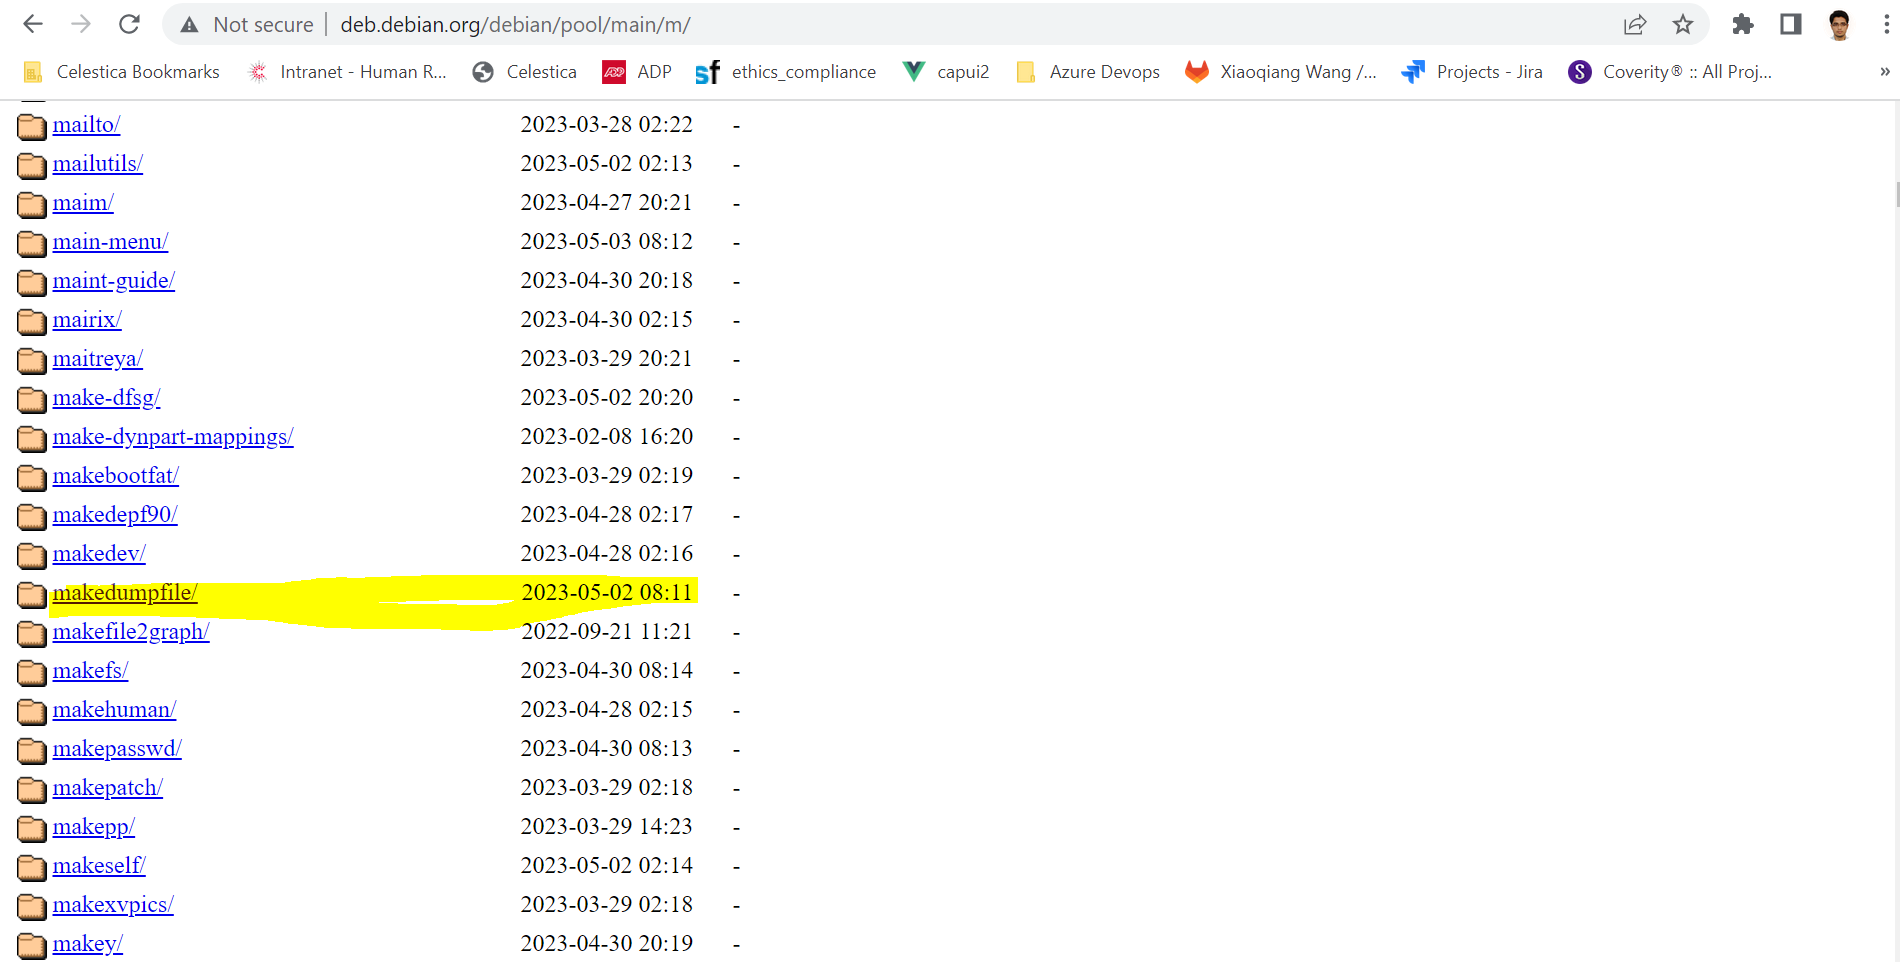
Task: Open the Coverity All Projects bookmark
Action: [x=1668, y=71]
